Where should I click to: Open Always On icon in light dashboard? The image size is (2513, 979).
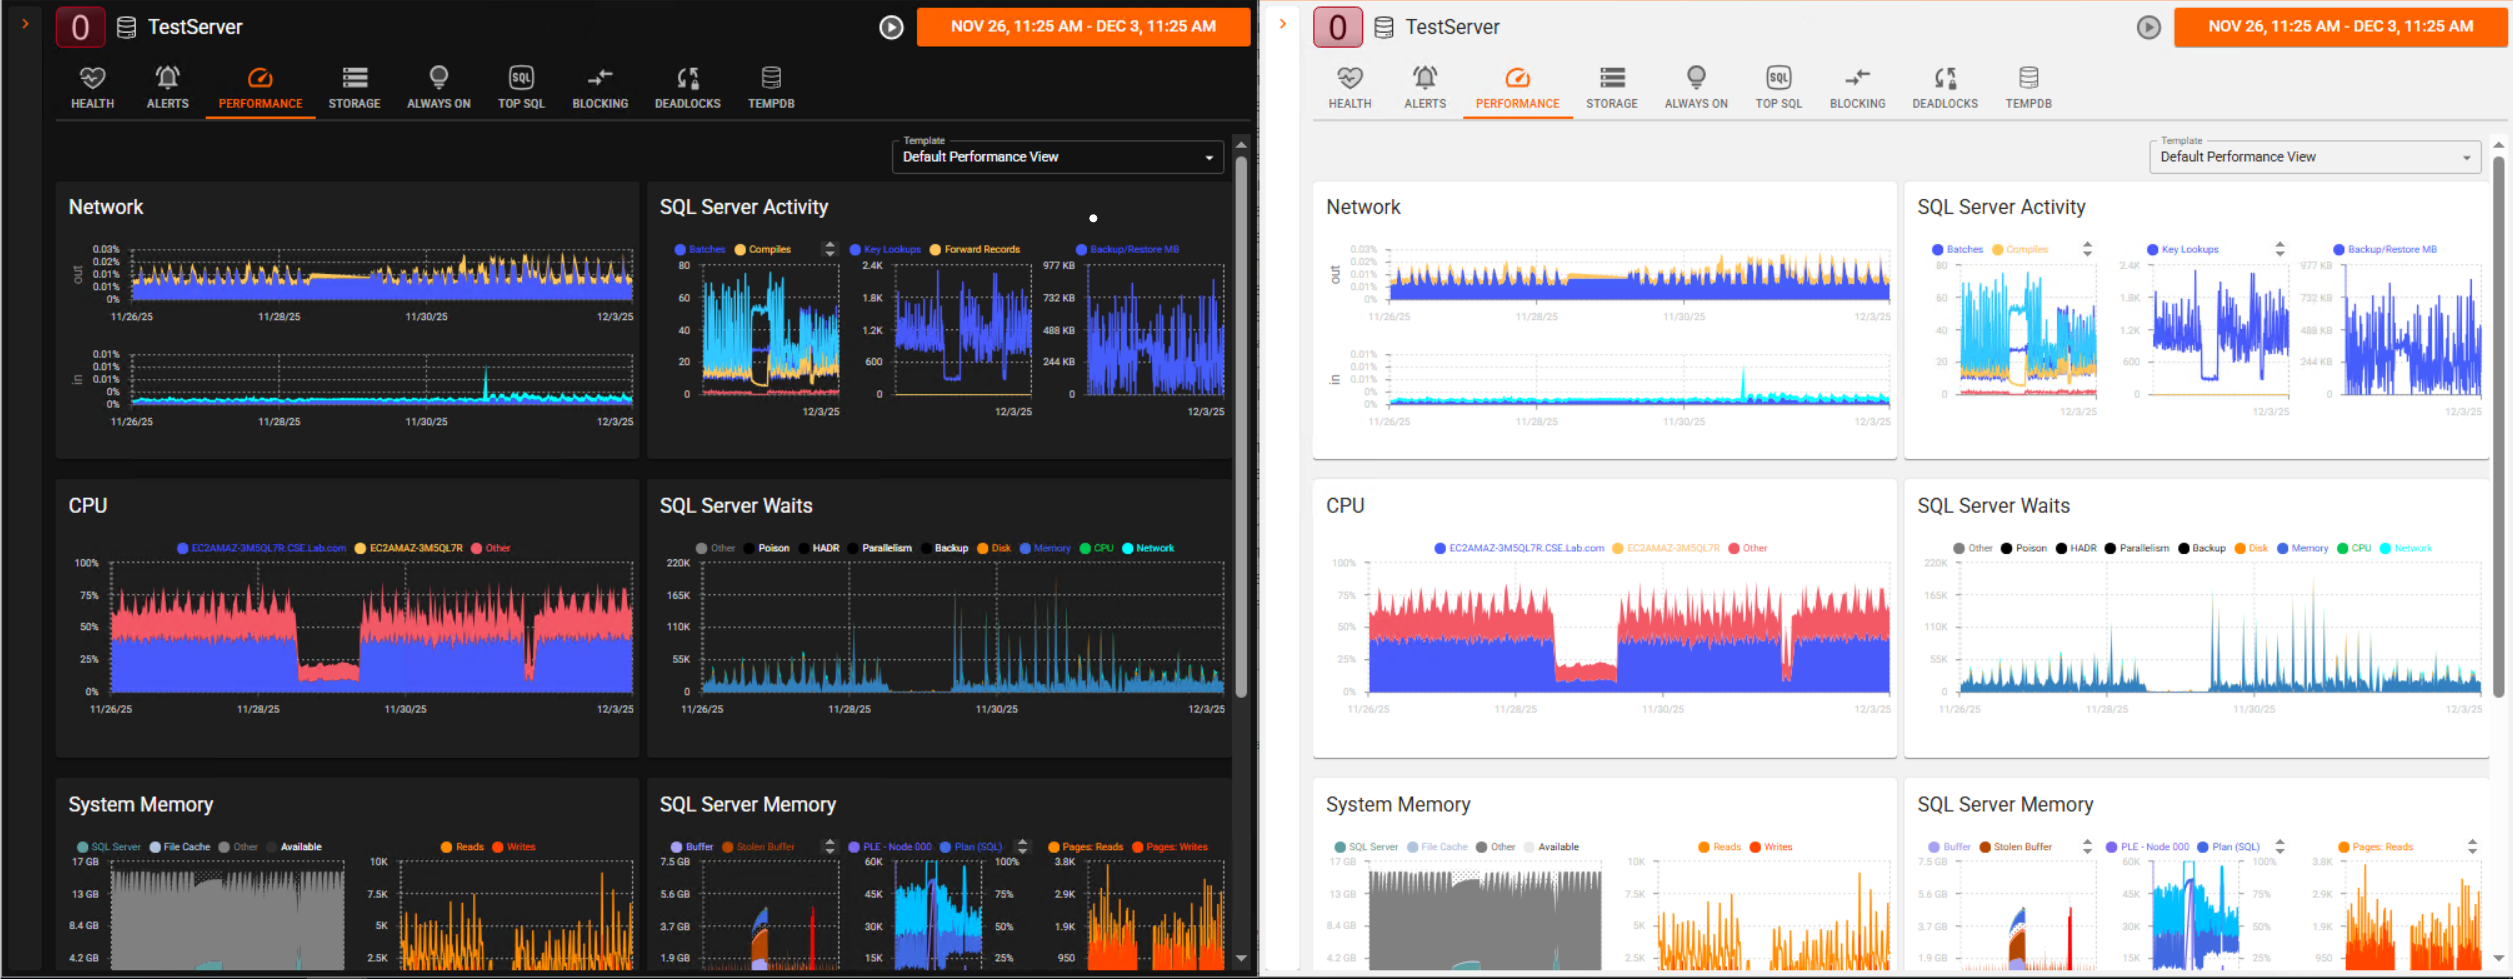click(x=1696, y=77)
